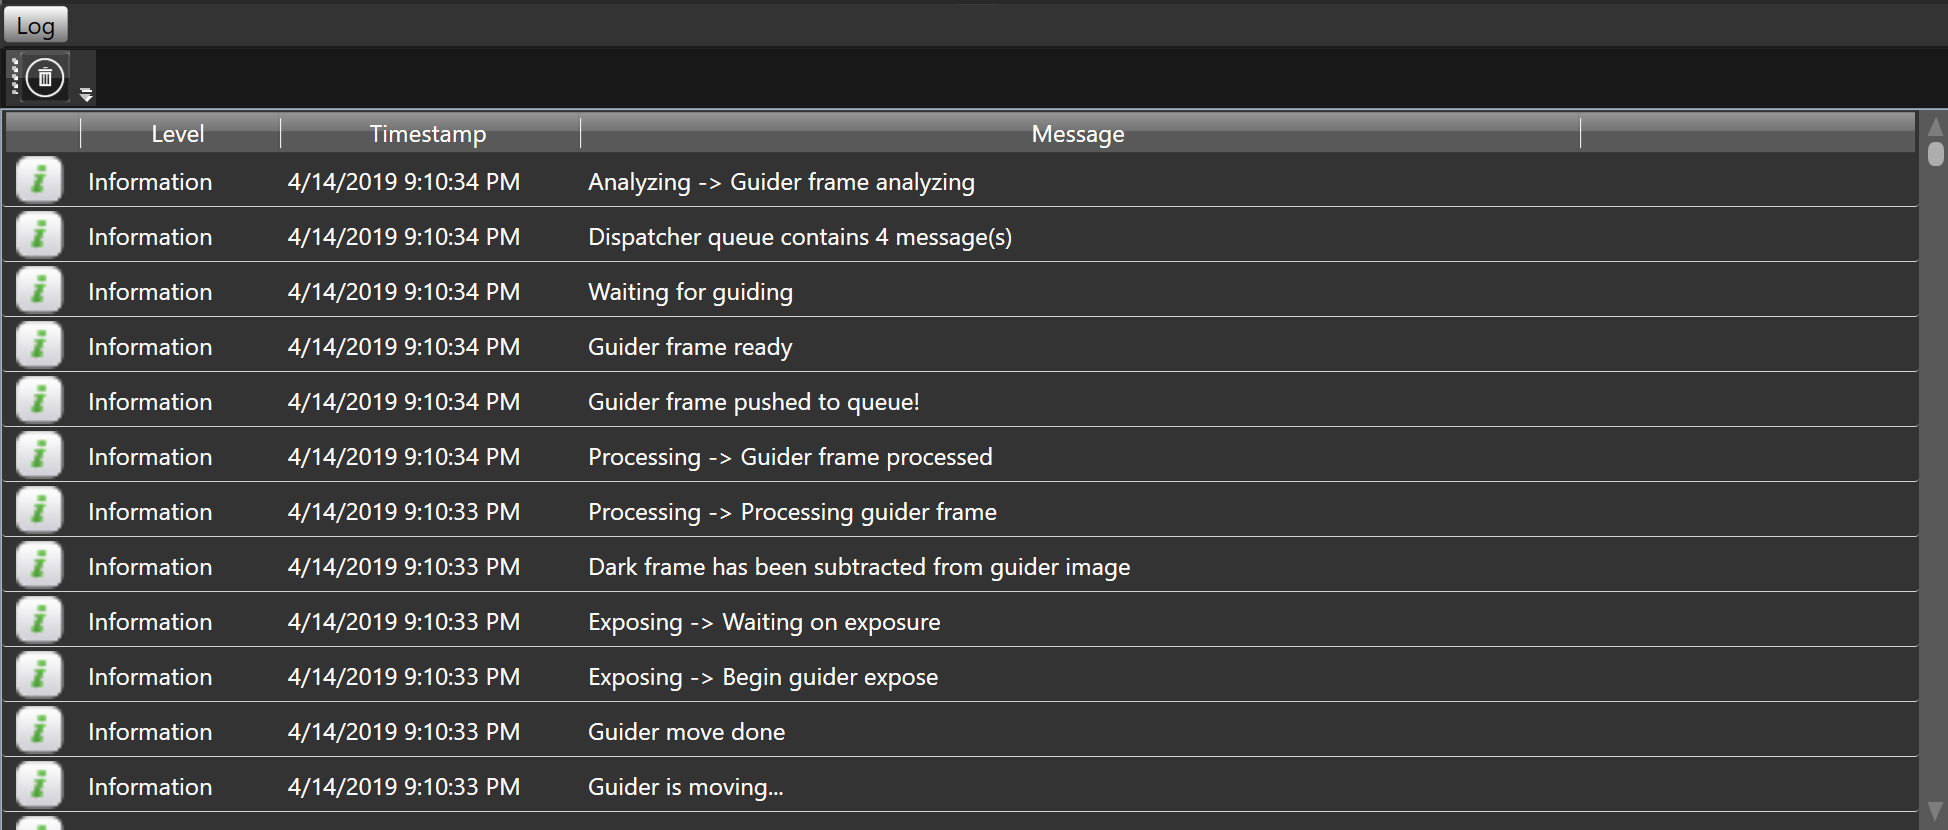The image size is (1948, 830).
Task: Click info icon of Guider frame ready row
Action: 39,345
